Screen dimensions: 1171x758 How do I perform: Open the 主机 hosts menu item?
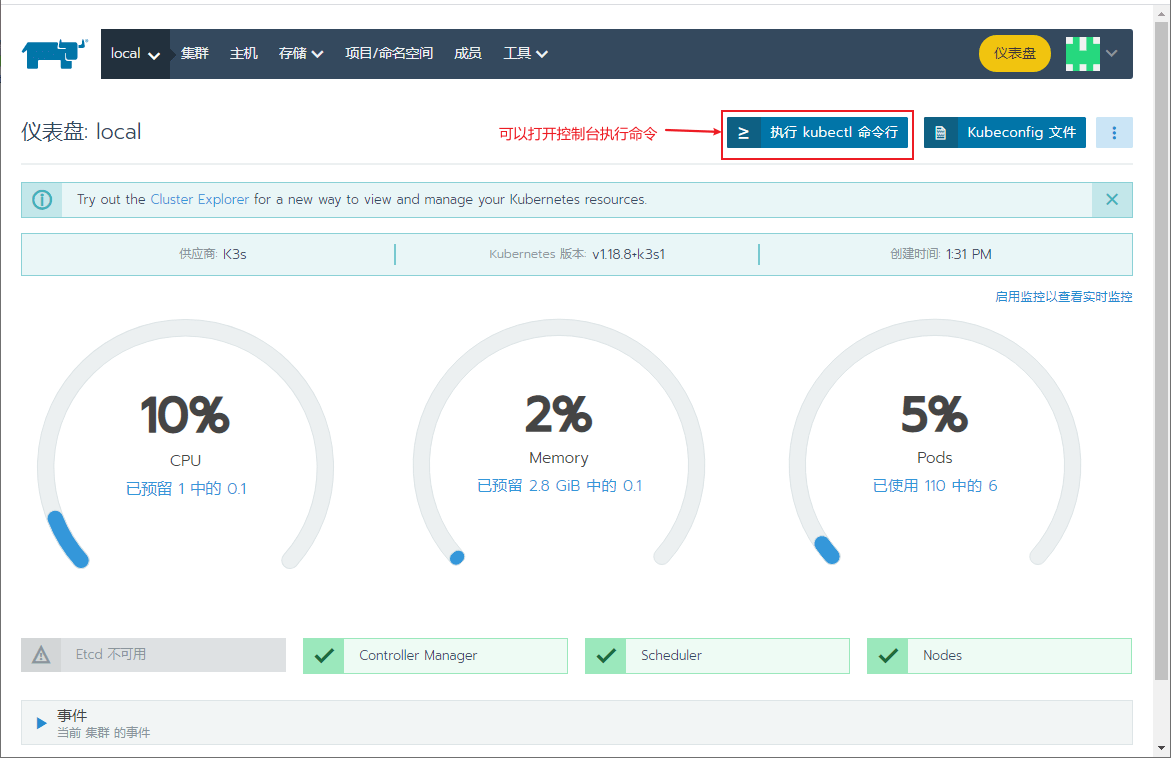pos(243,54)
